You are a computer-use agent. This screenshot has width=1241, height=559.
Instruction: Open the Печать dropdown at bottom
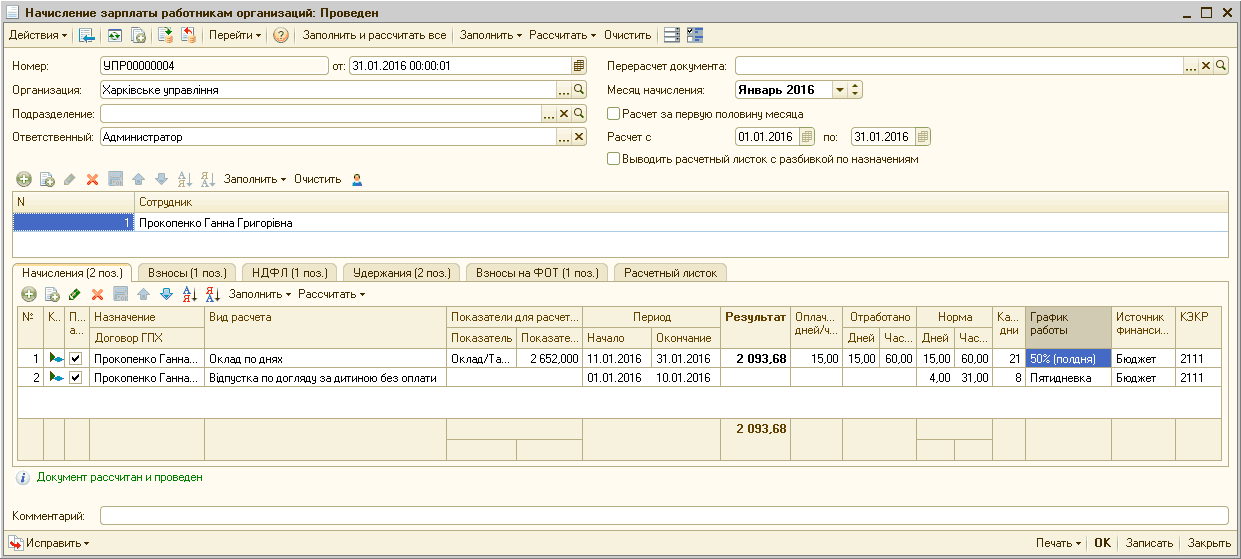click(x=1058, y=543)
